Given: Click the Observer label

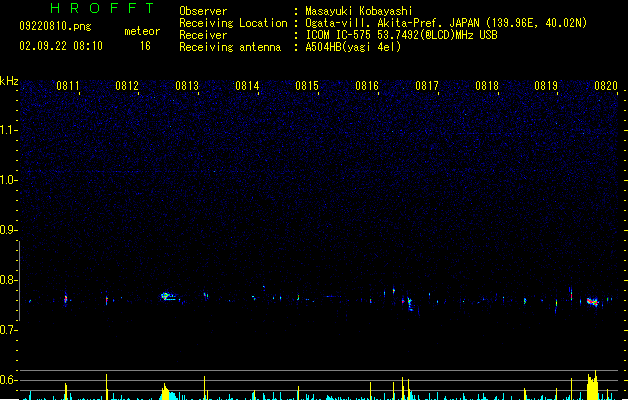Looking at the screenshot, I should coord(203,11).
